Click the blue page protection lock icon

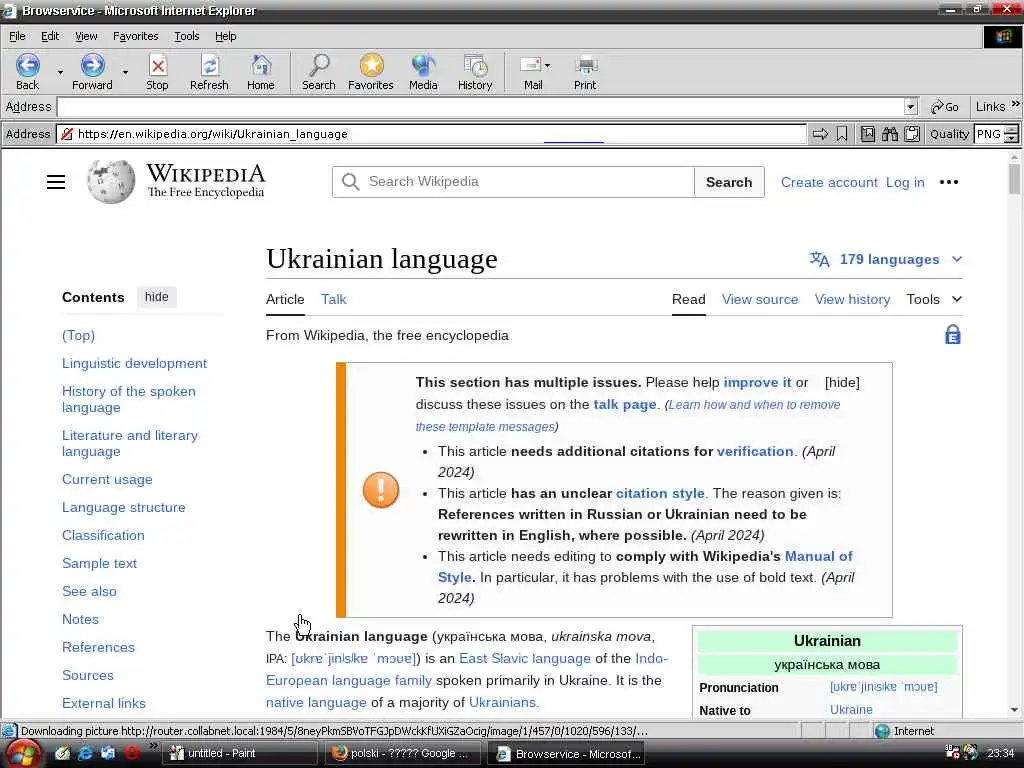point(953,335)
